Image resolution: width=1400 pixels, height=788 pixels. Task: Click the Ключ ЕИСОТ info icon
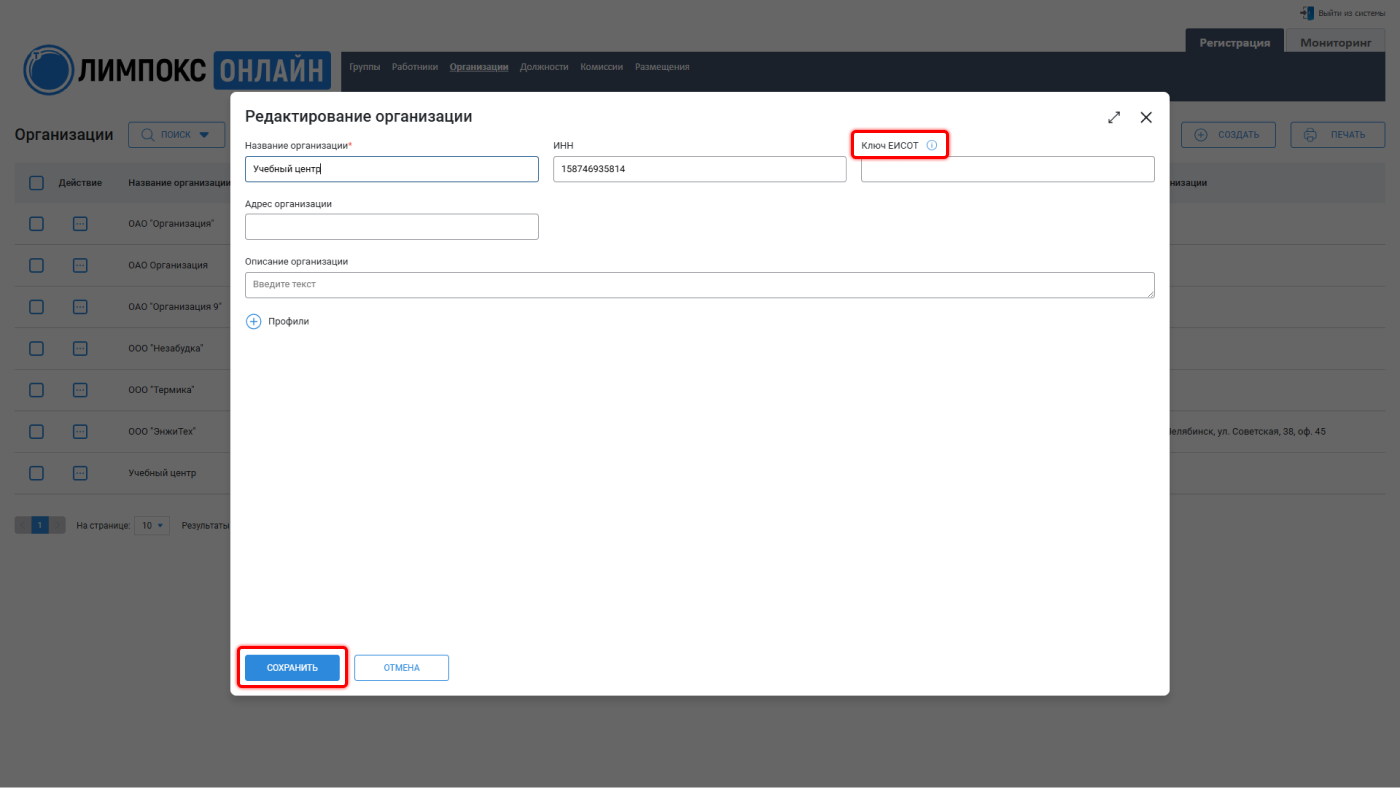[932, 146]
